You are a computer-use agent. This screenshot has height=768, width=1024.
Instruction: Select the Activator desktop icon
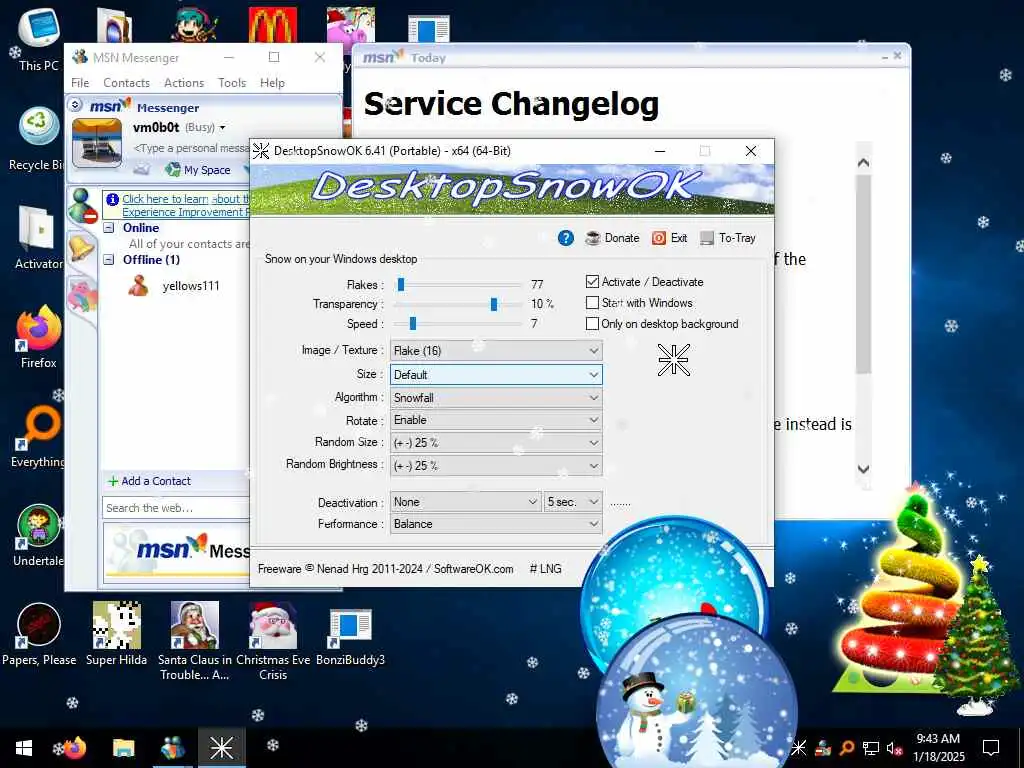tap(38, 238)
